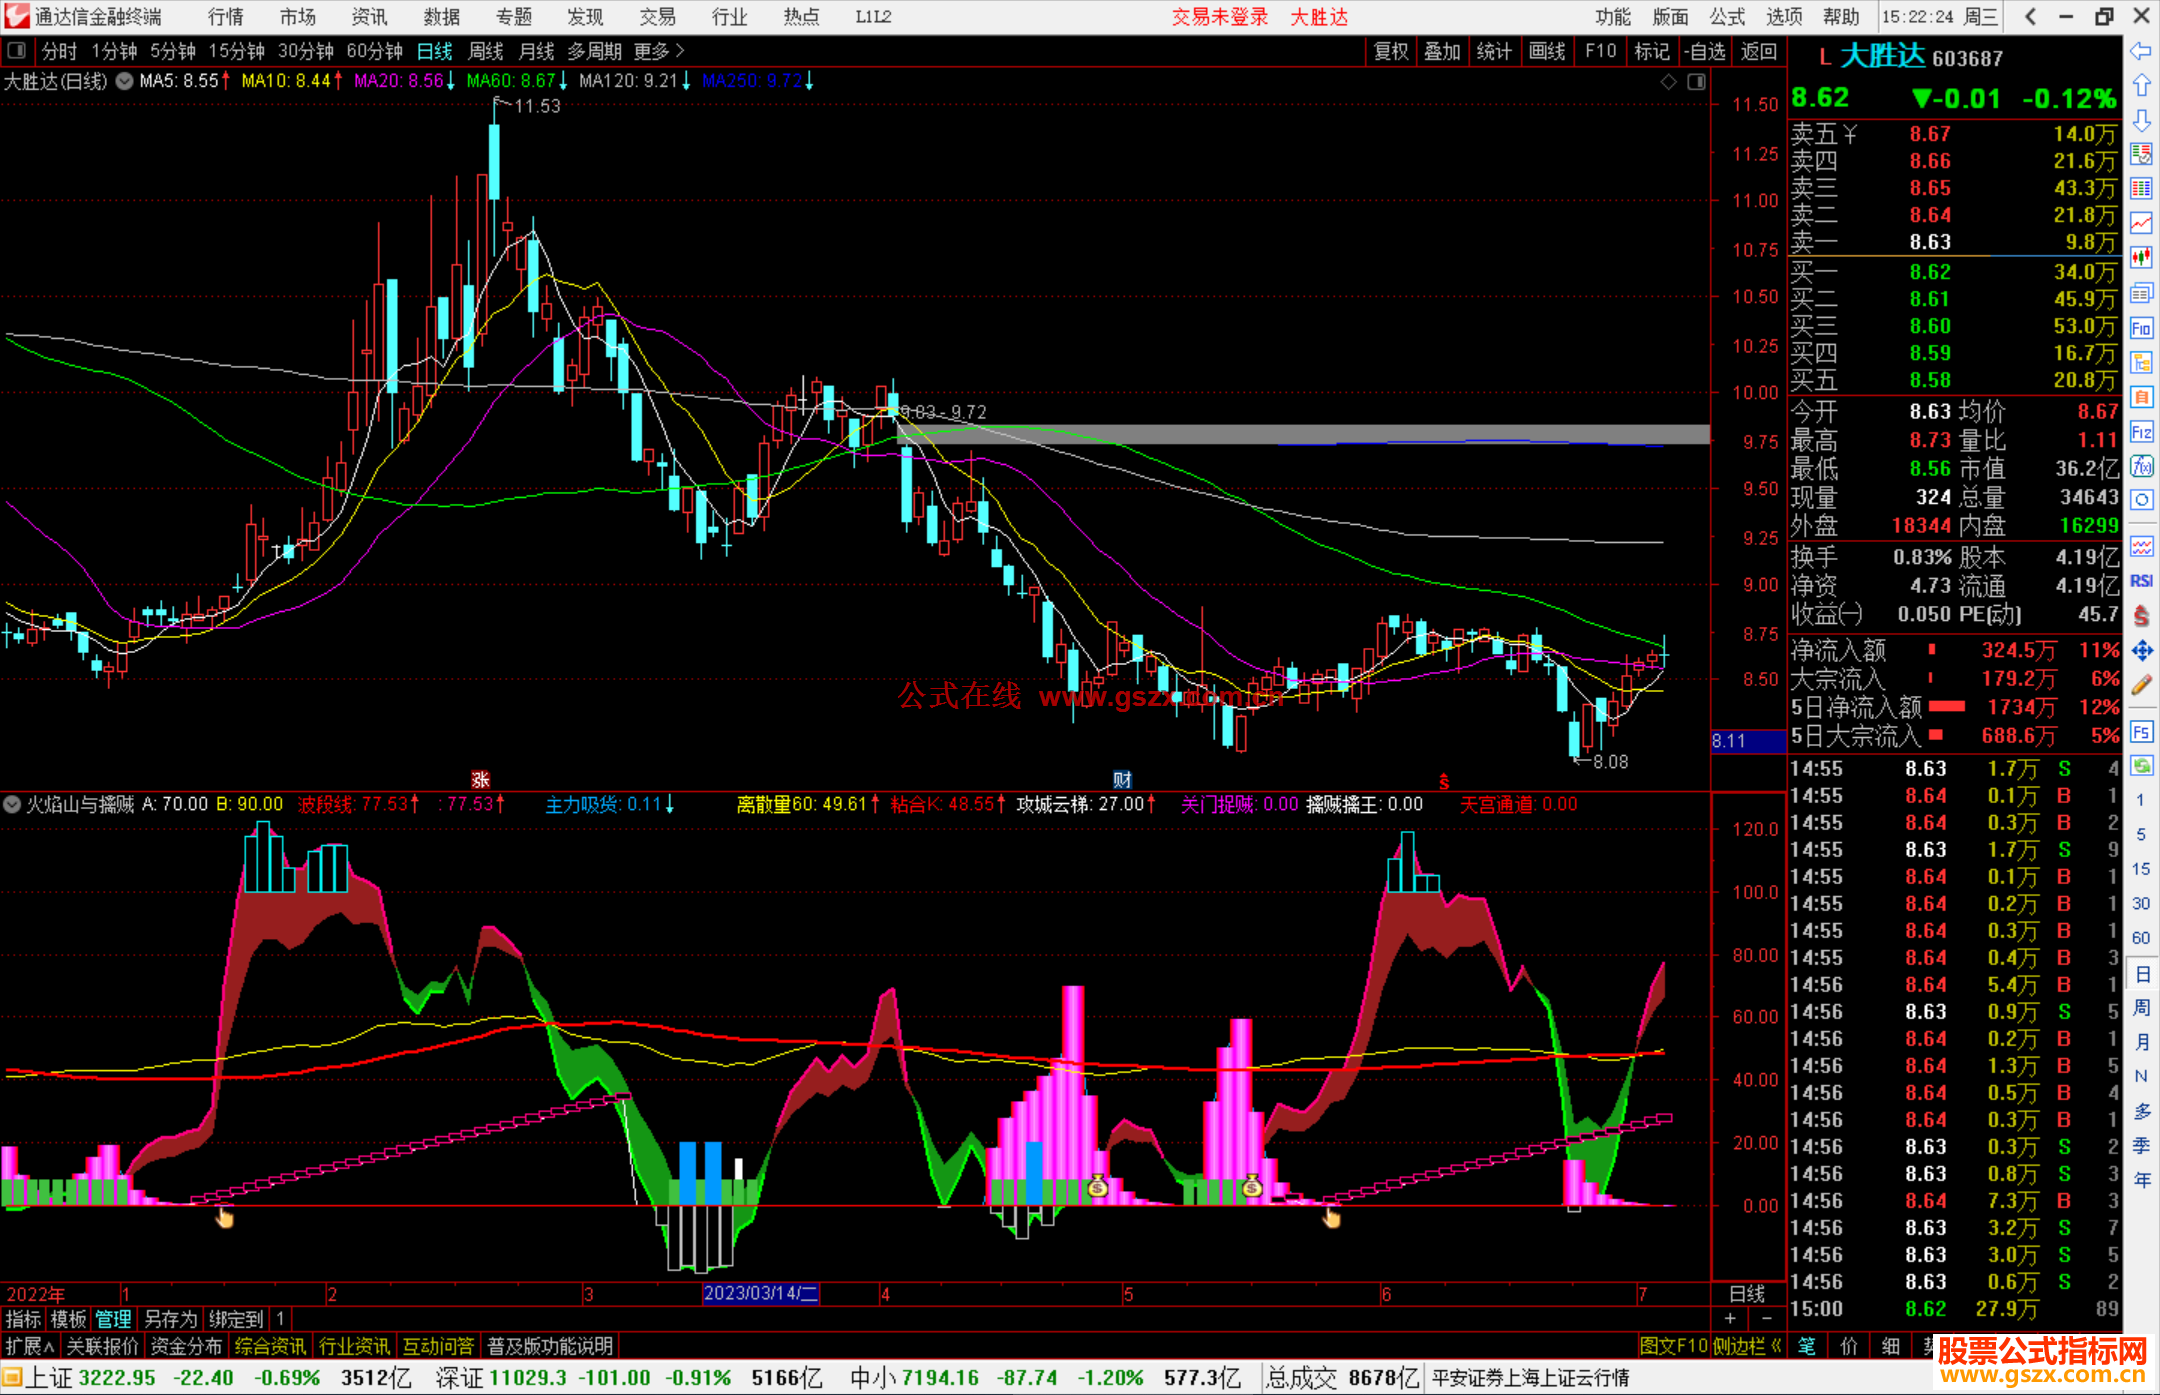Select the pencil drawing tool icon

coord(2141,685)
